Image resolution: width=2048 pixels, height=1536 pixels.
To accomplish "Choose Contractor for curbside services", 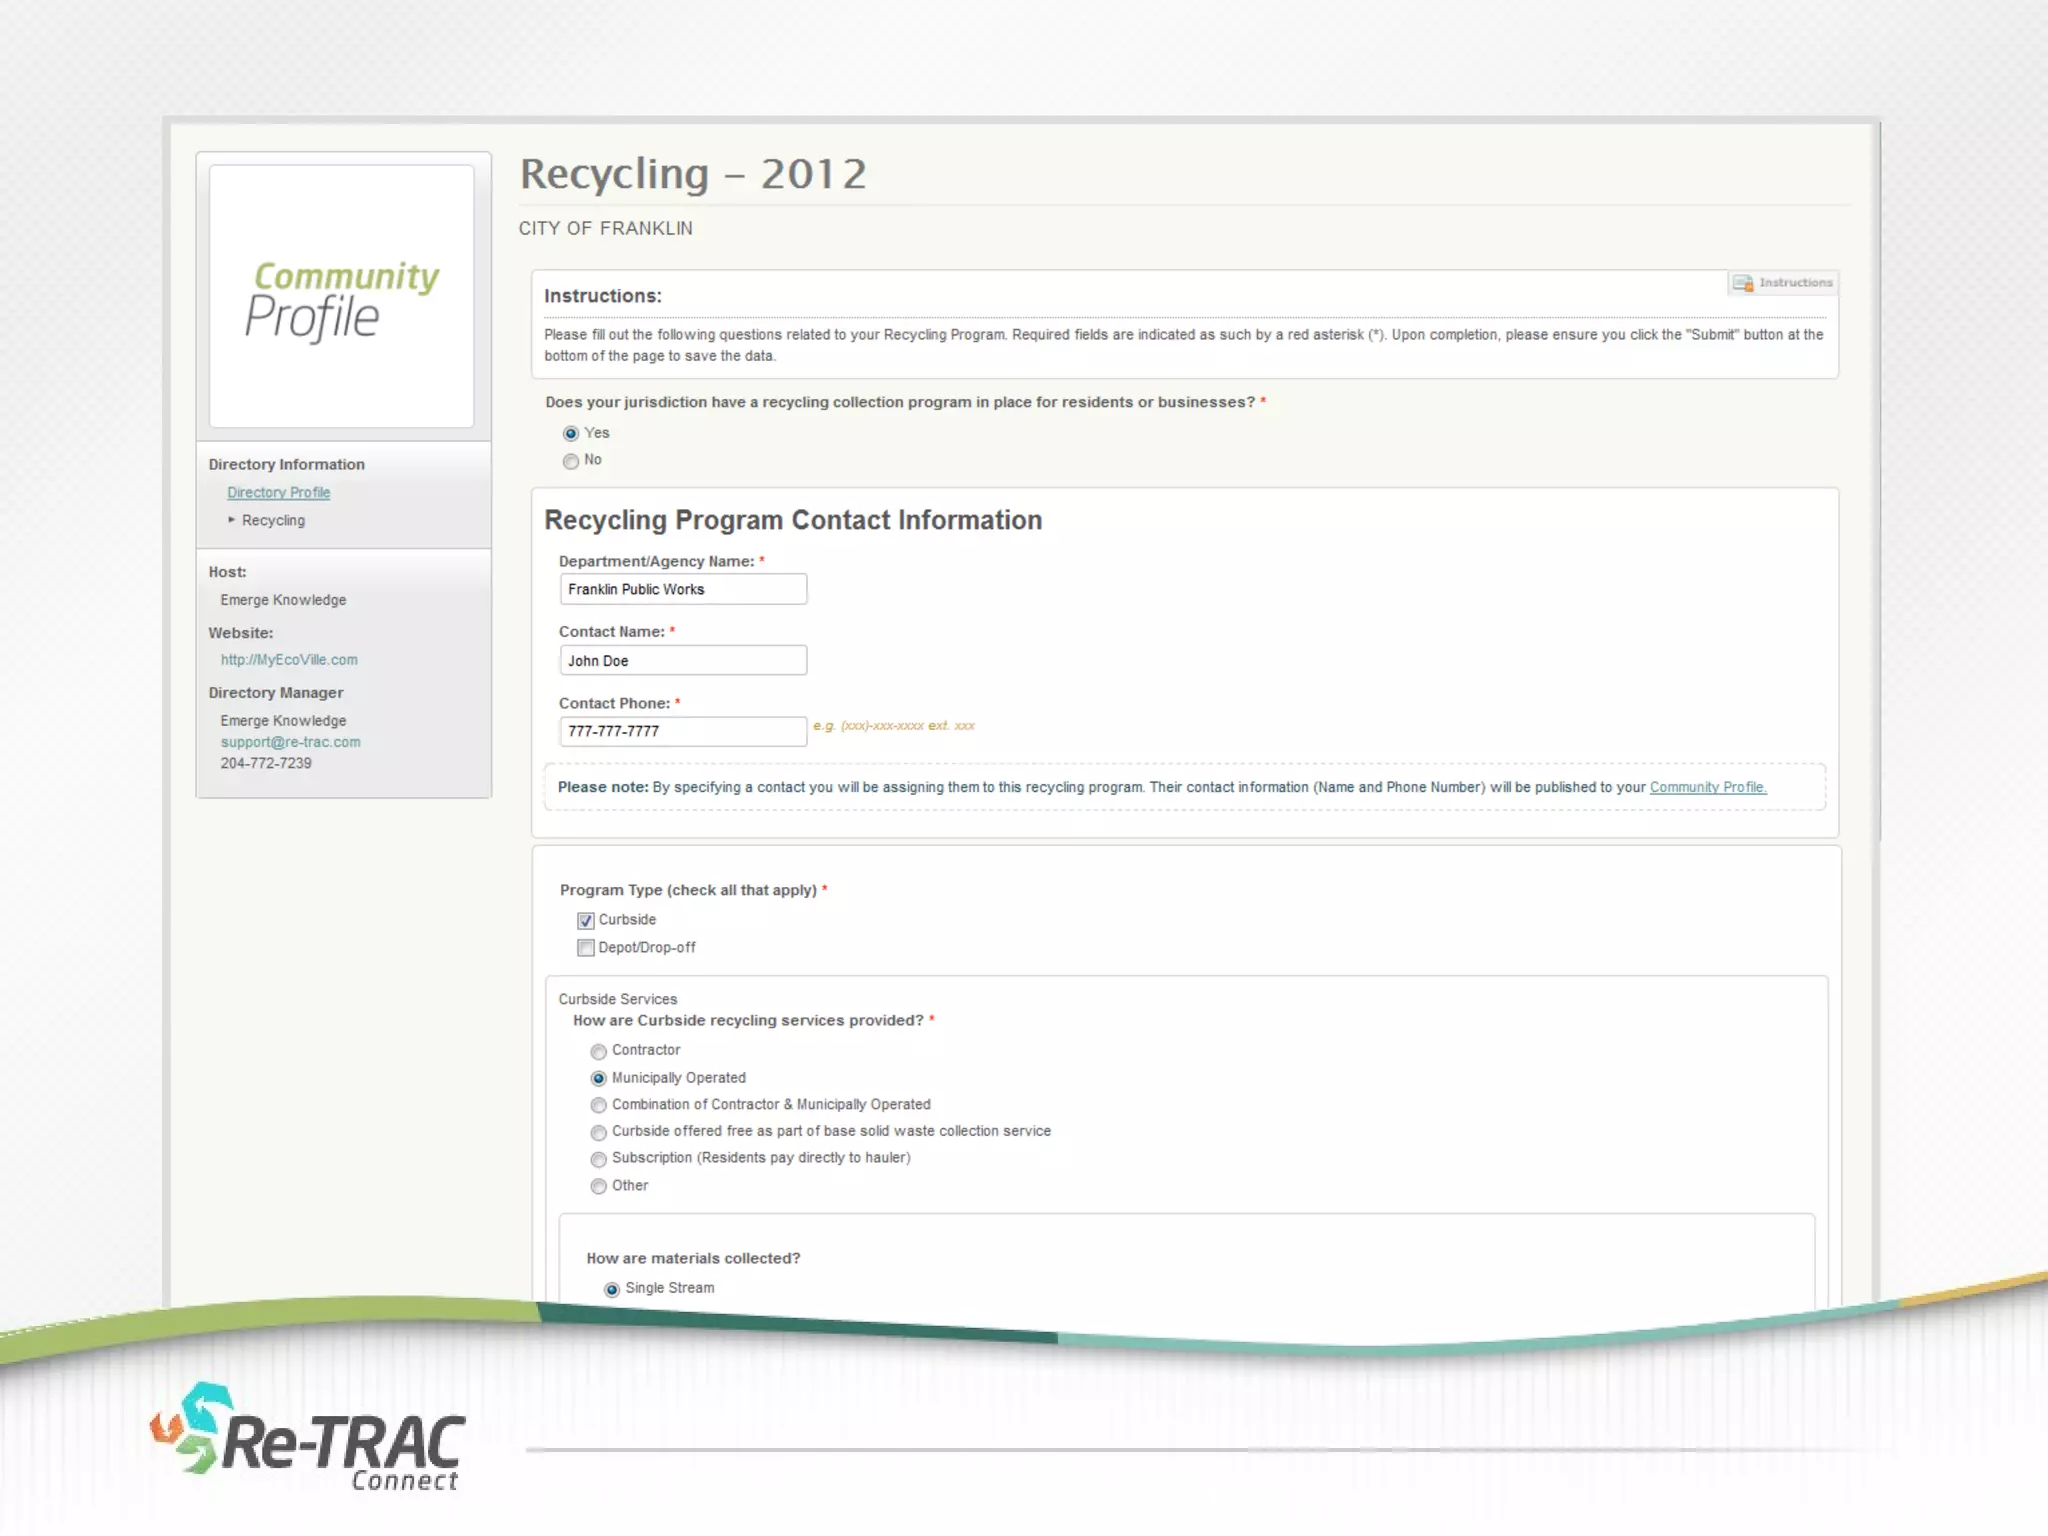I will click(598, 1051).
